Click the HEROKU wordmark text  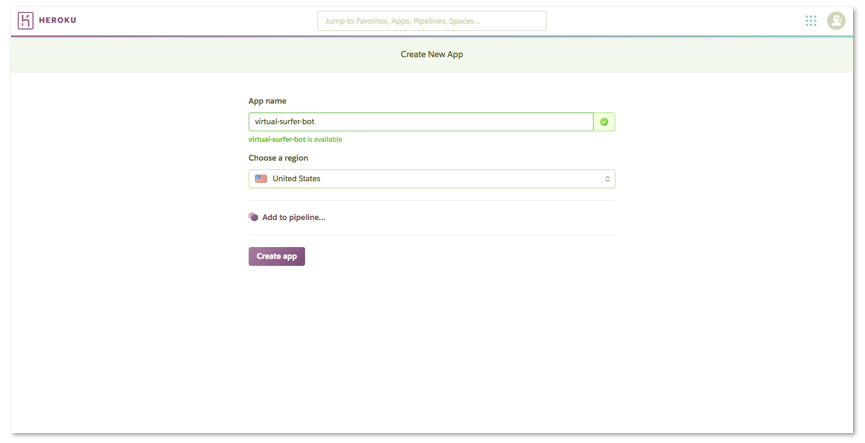(57, 20)
